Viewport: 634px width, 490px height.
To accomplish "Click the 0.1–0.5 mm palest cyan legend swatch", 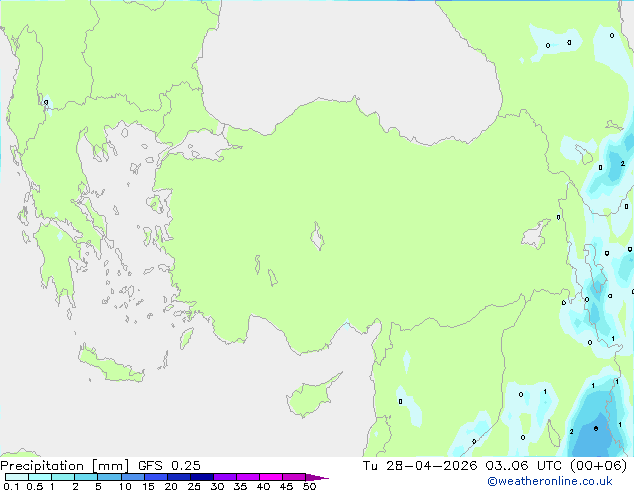I will coord(17,477).
